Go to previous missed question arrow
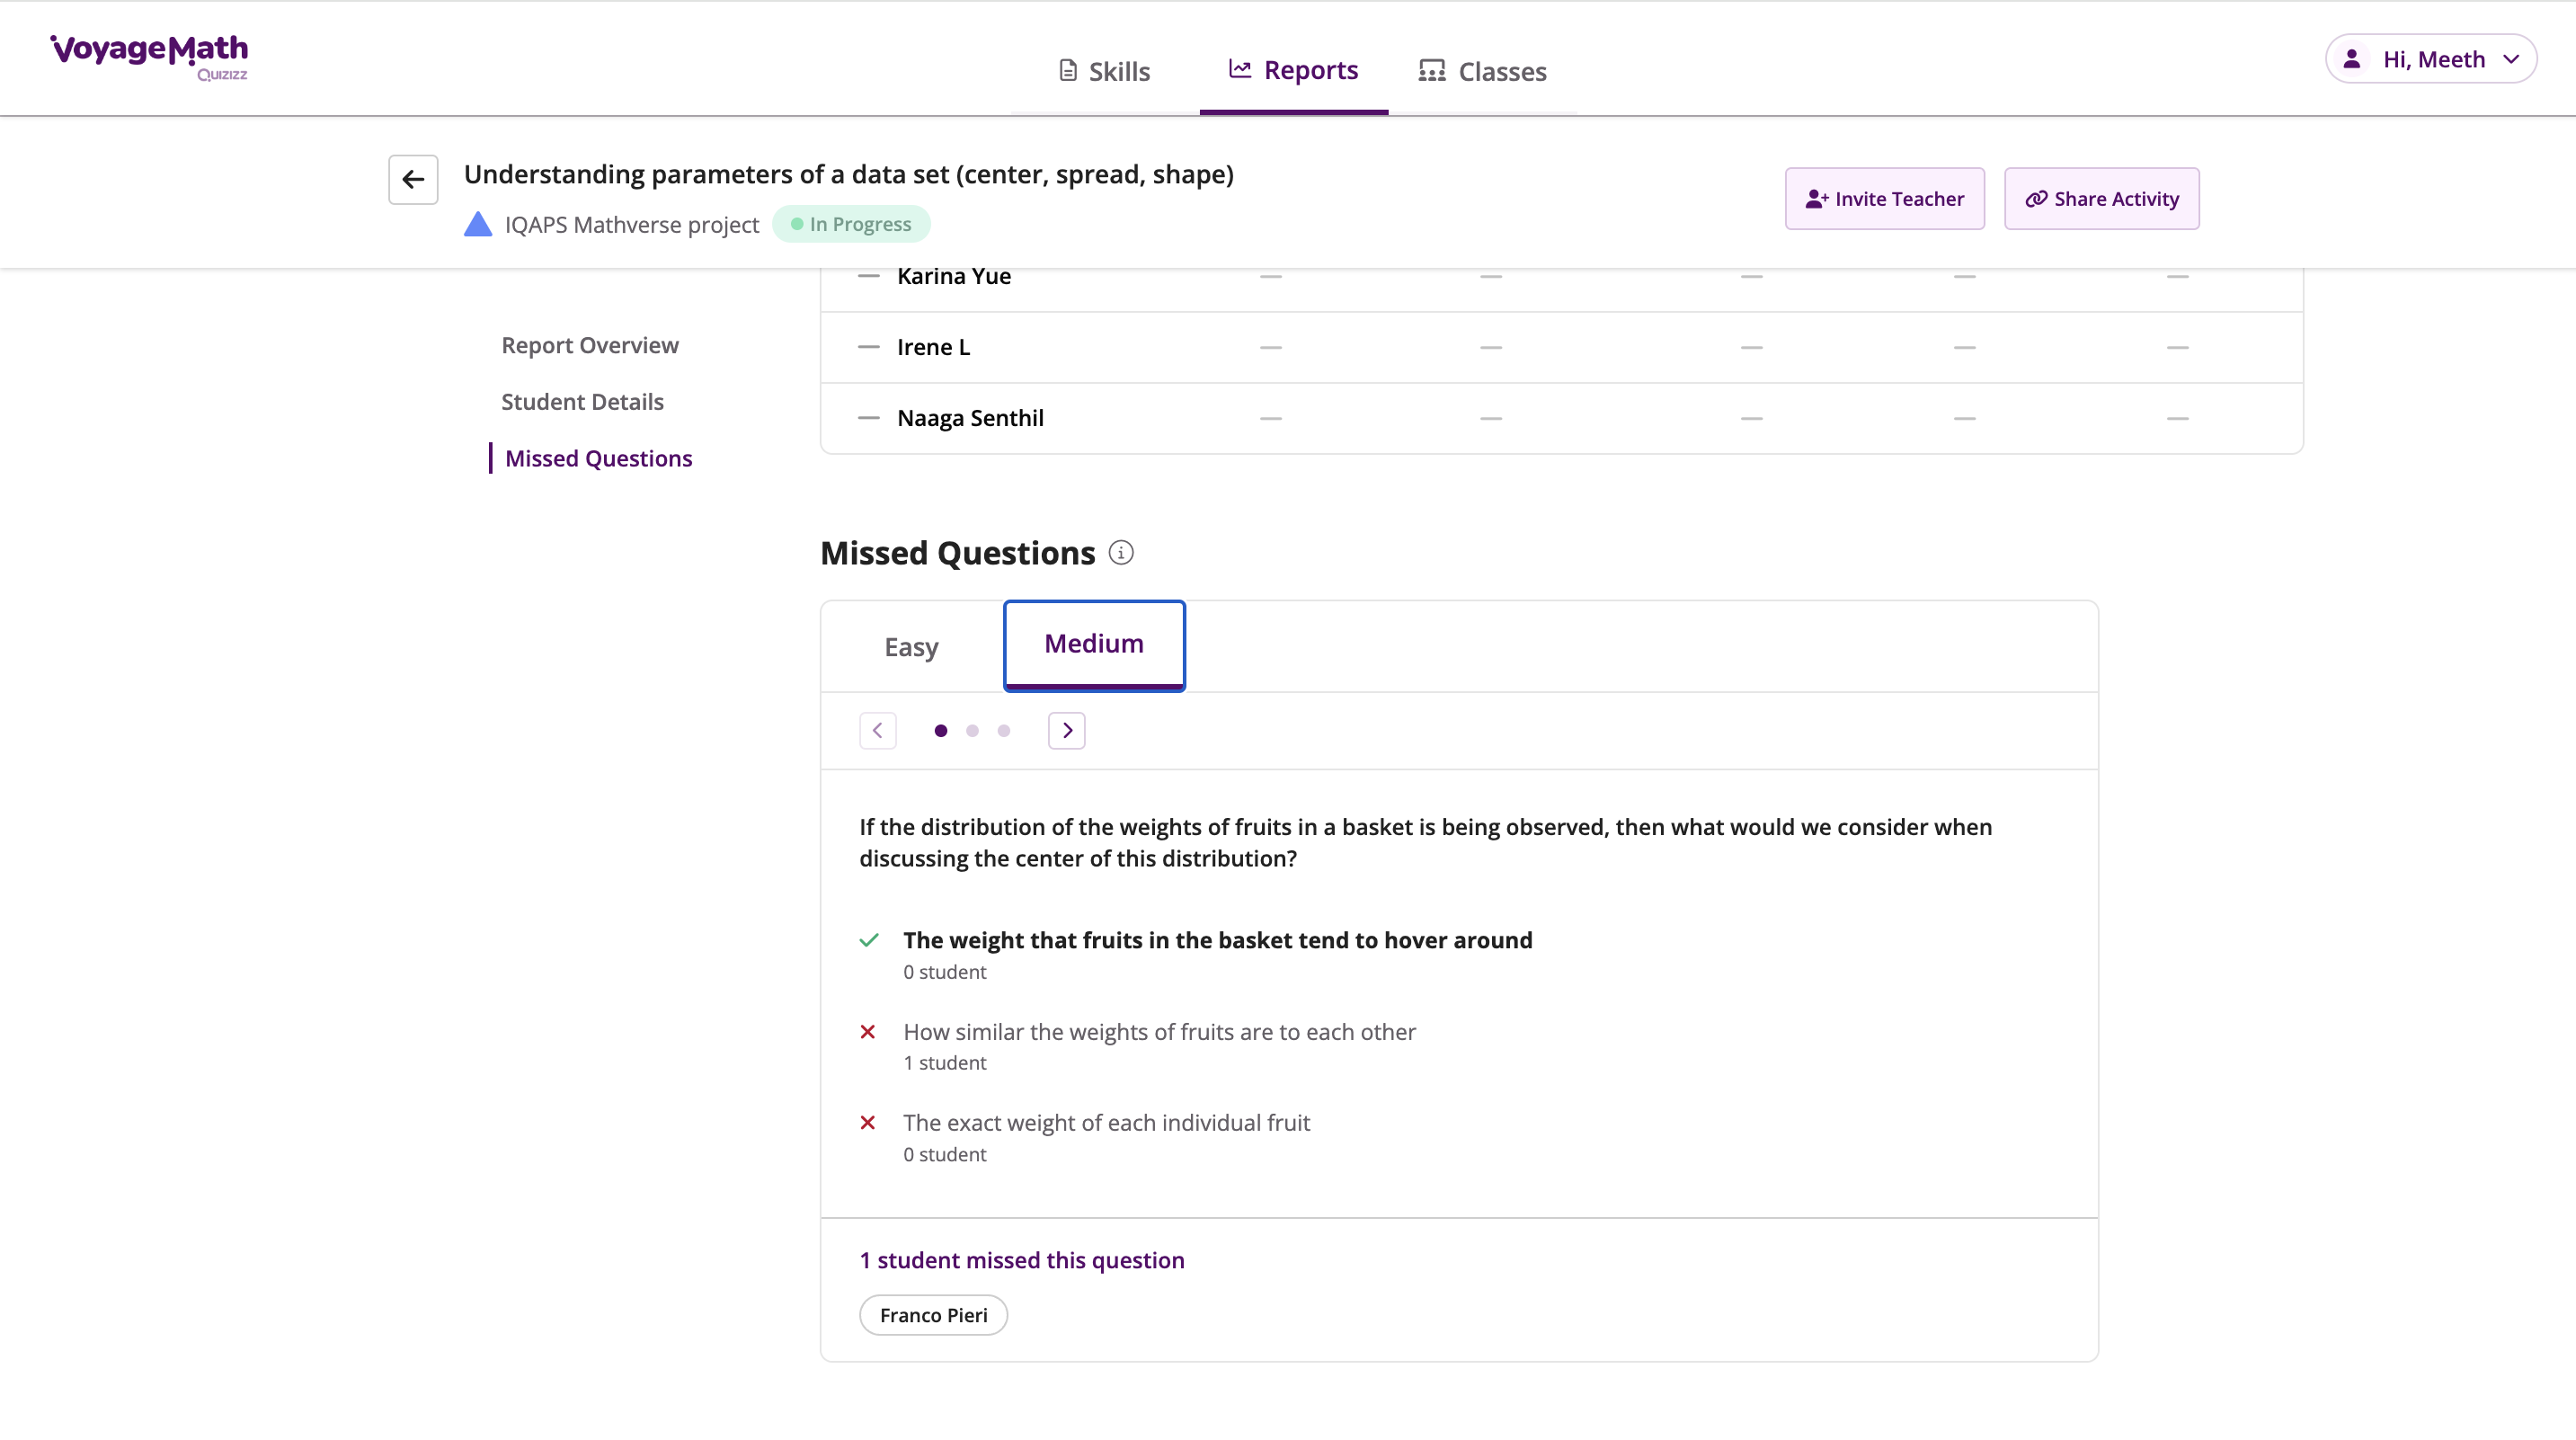This screenshot has height=1440, width=2576. [x=877, y=731]
